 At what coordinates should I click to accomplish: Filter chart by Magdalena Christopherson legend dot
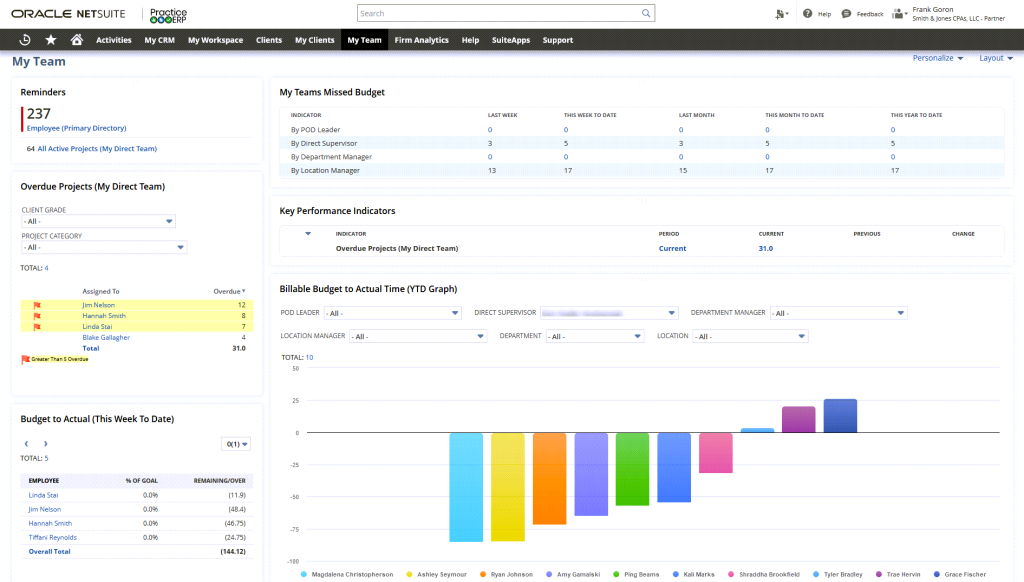pyautogui.click(x=303, y=573)
